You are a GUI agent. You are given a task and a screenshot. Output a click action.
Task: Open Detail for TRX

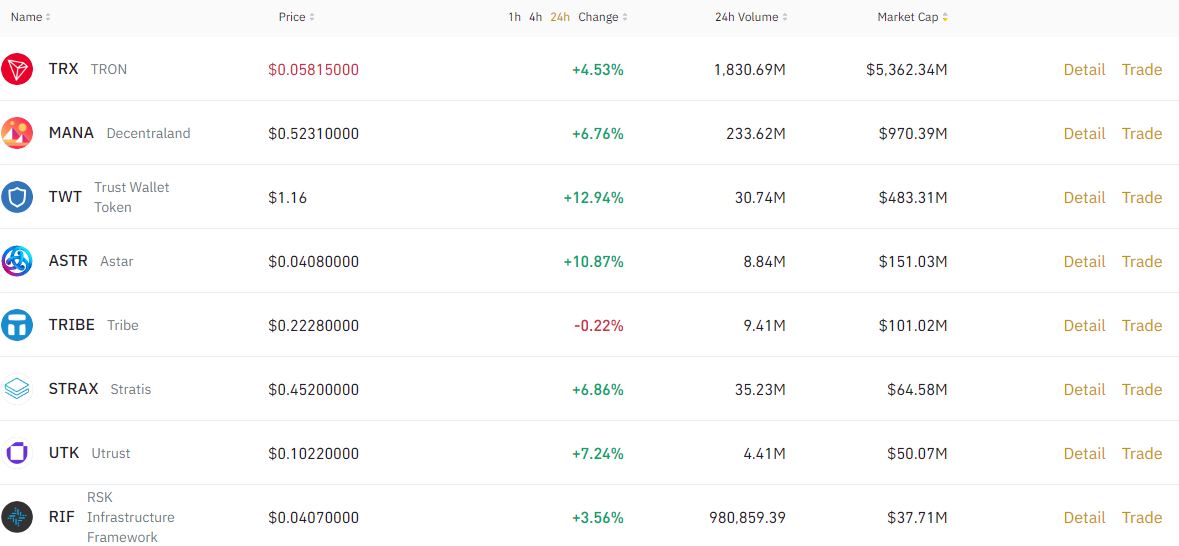coord(1084,69)
